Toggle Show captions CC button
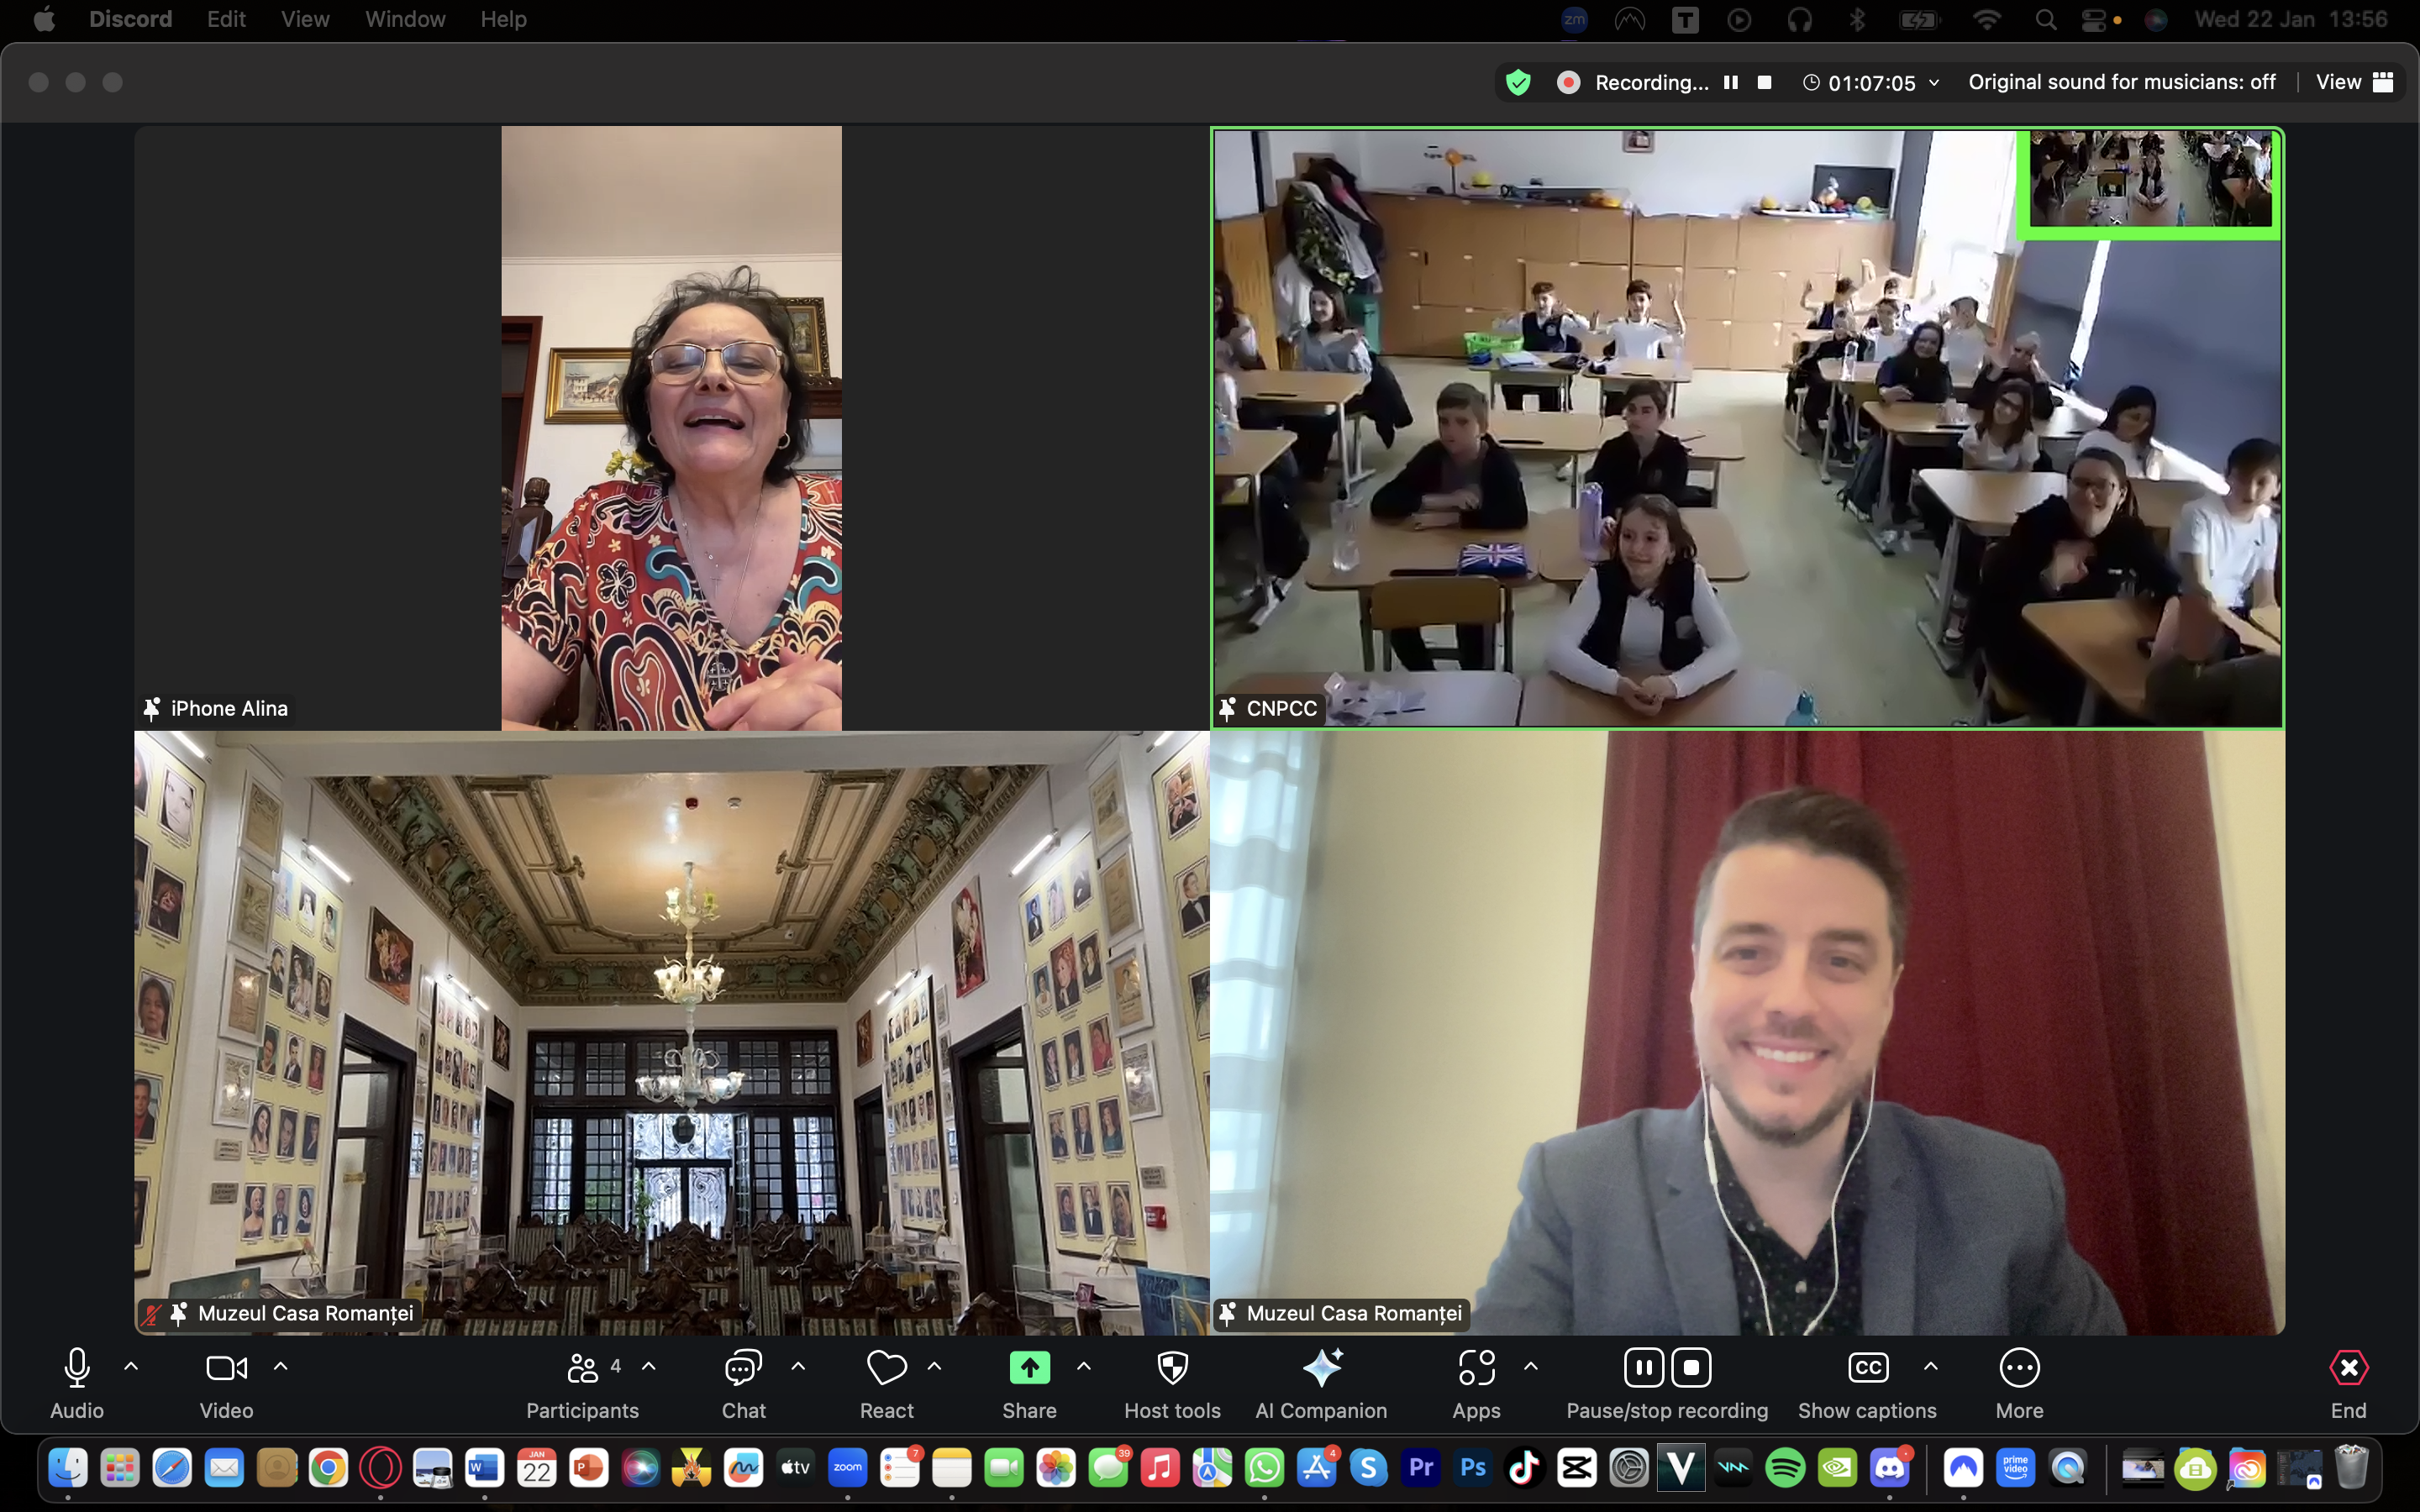Image resolution: width=2420 pixels, height=1512 pixels. click(1867, 1368)
